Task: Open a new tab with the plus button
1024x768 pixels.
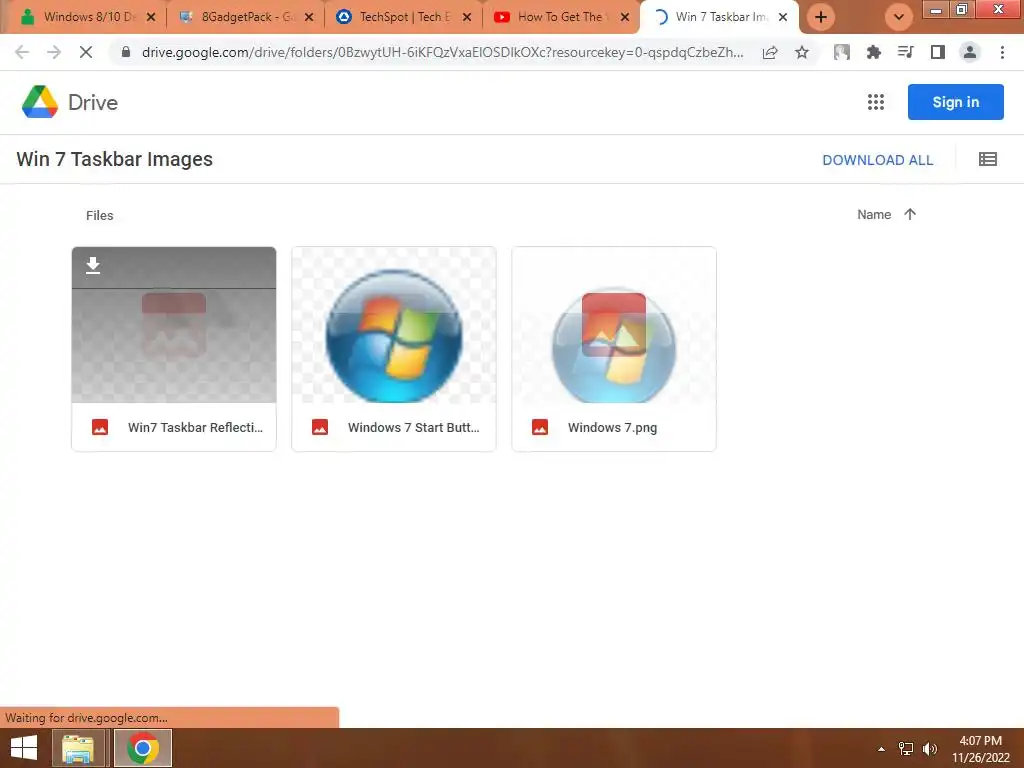Action: [x=821, y=17]
